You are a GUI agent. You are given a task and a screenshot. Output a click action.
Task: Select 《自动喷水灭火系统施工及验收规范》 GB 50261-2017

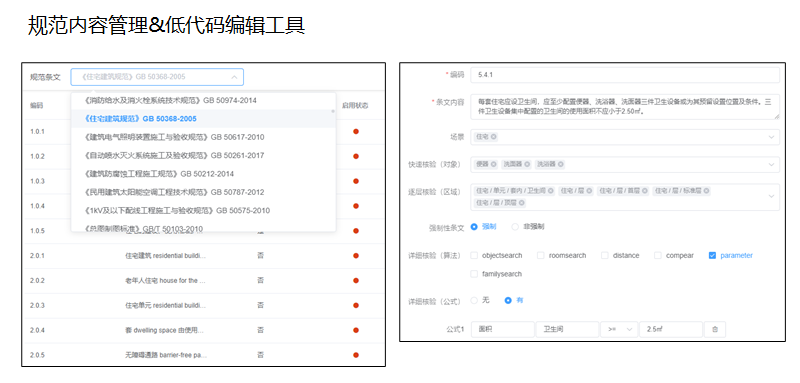(203, 156)
